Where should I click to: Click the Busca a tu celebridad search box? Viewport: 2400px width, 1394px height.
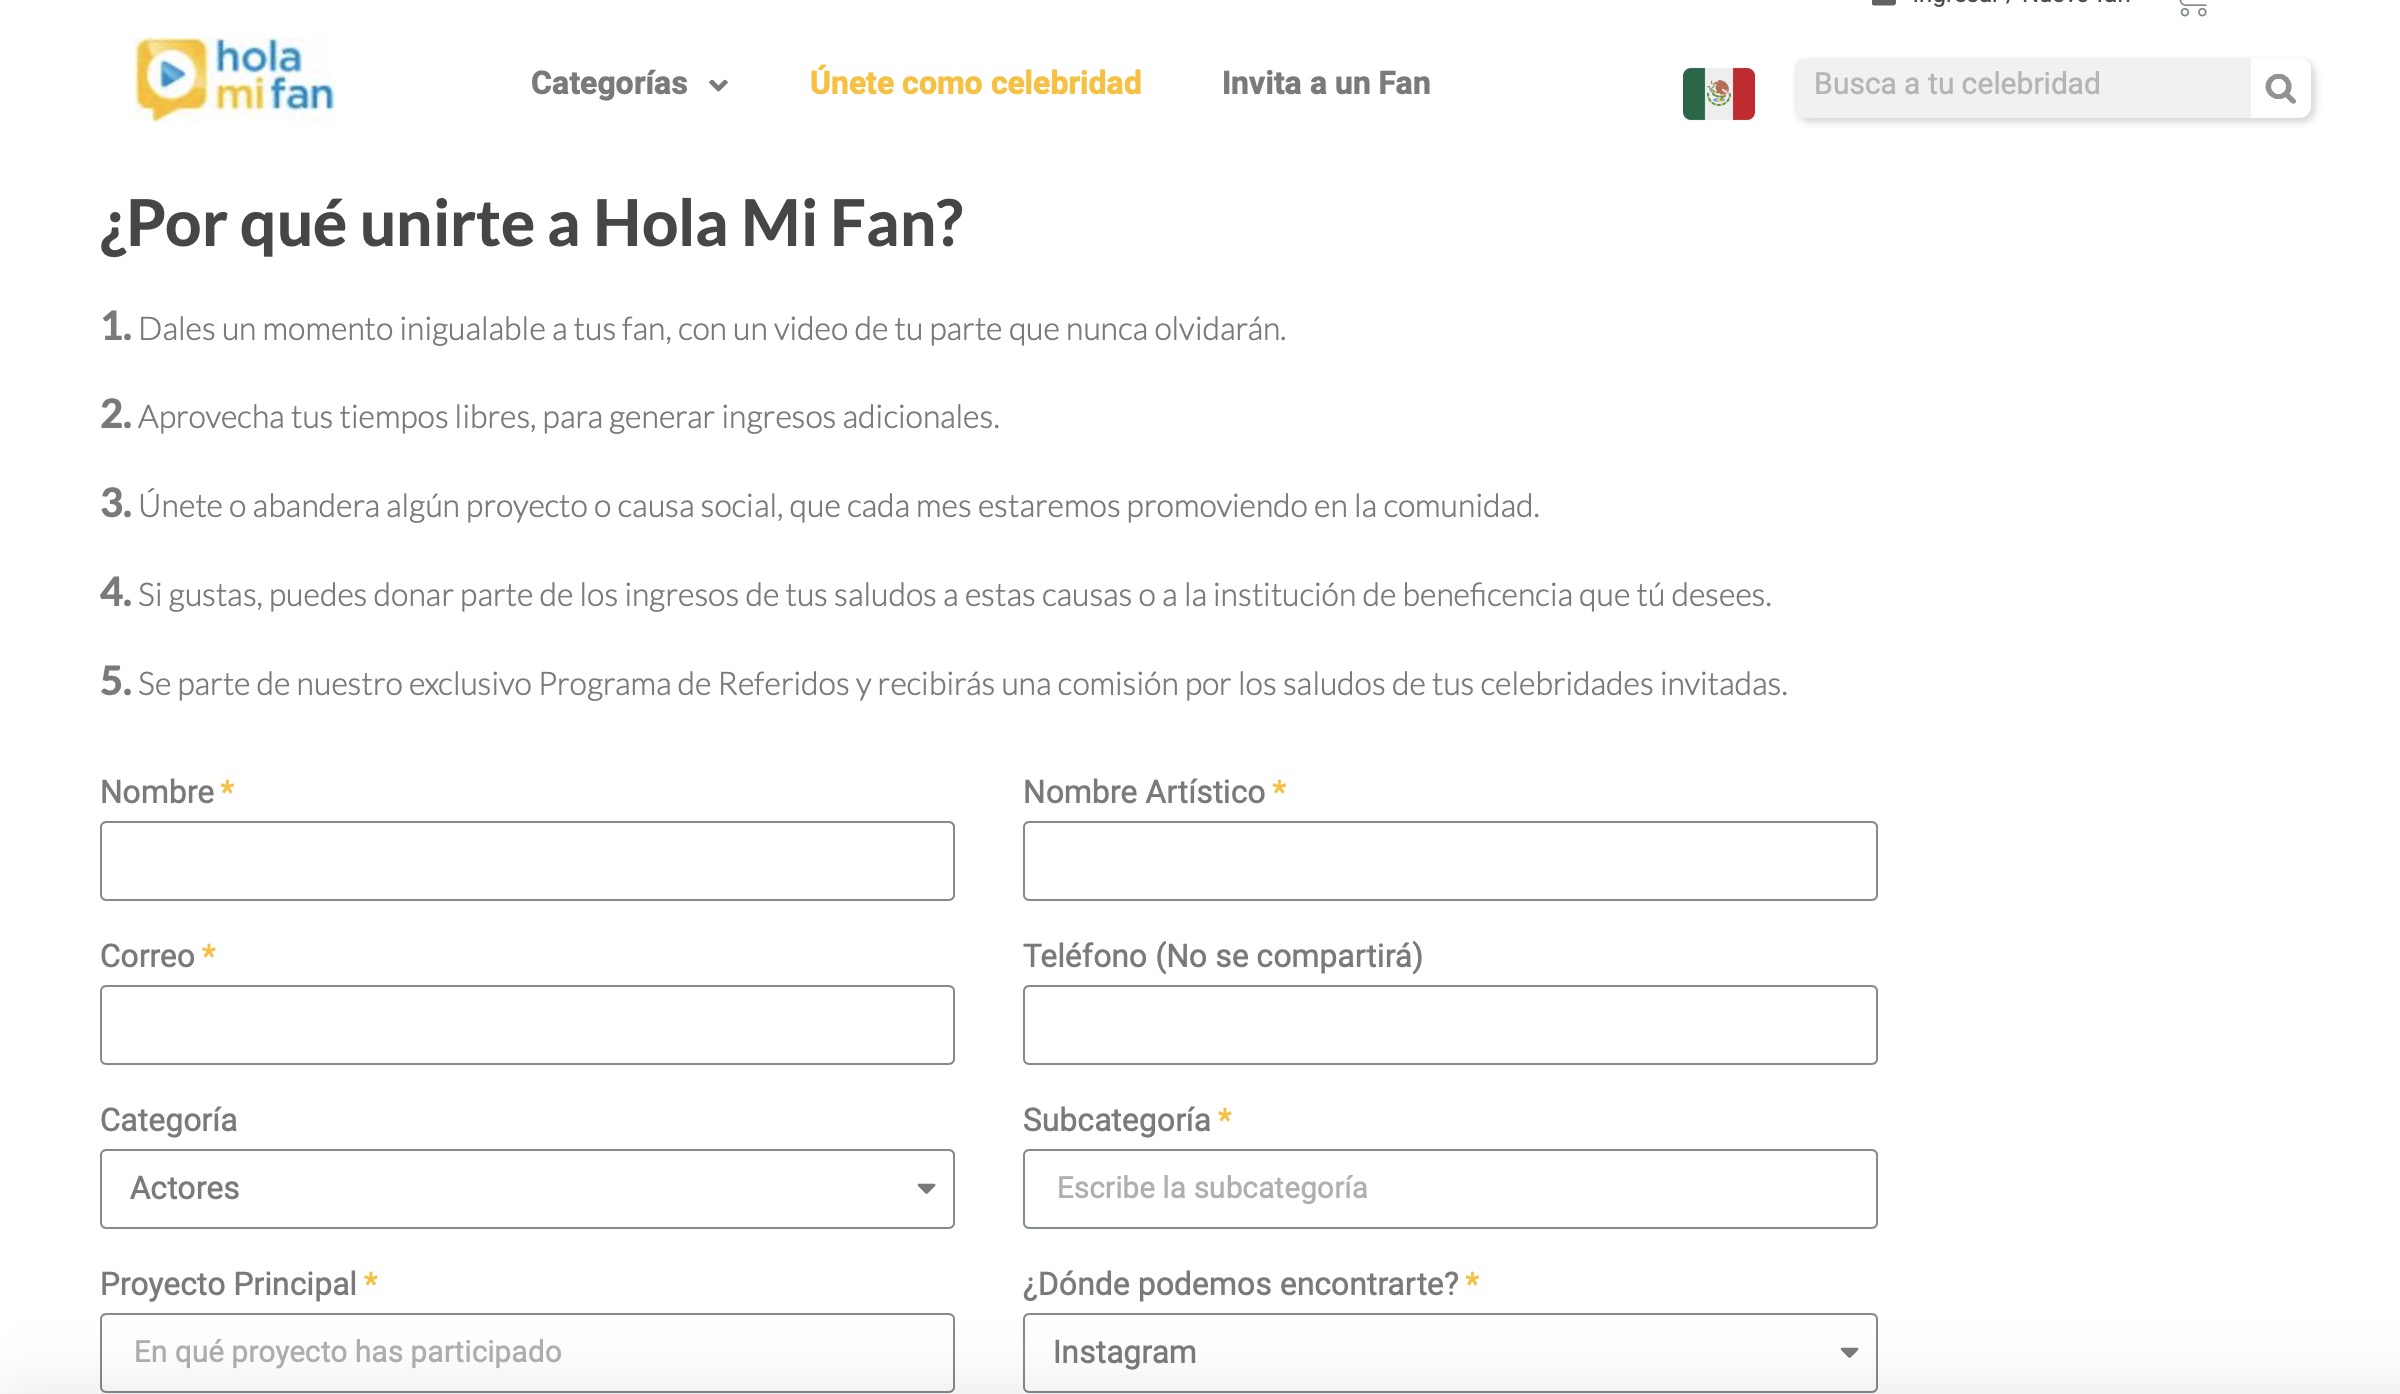[2023, 88]
